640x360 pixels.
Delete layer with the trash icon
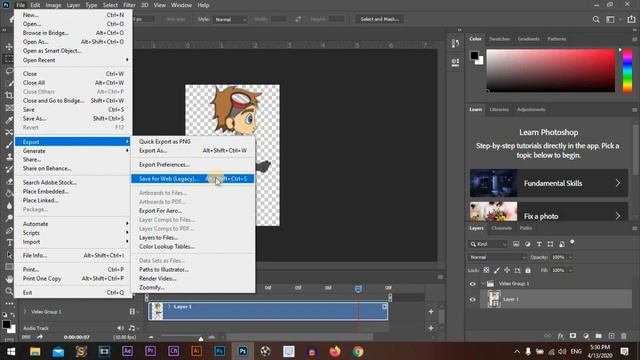(624, 336)
